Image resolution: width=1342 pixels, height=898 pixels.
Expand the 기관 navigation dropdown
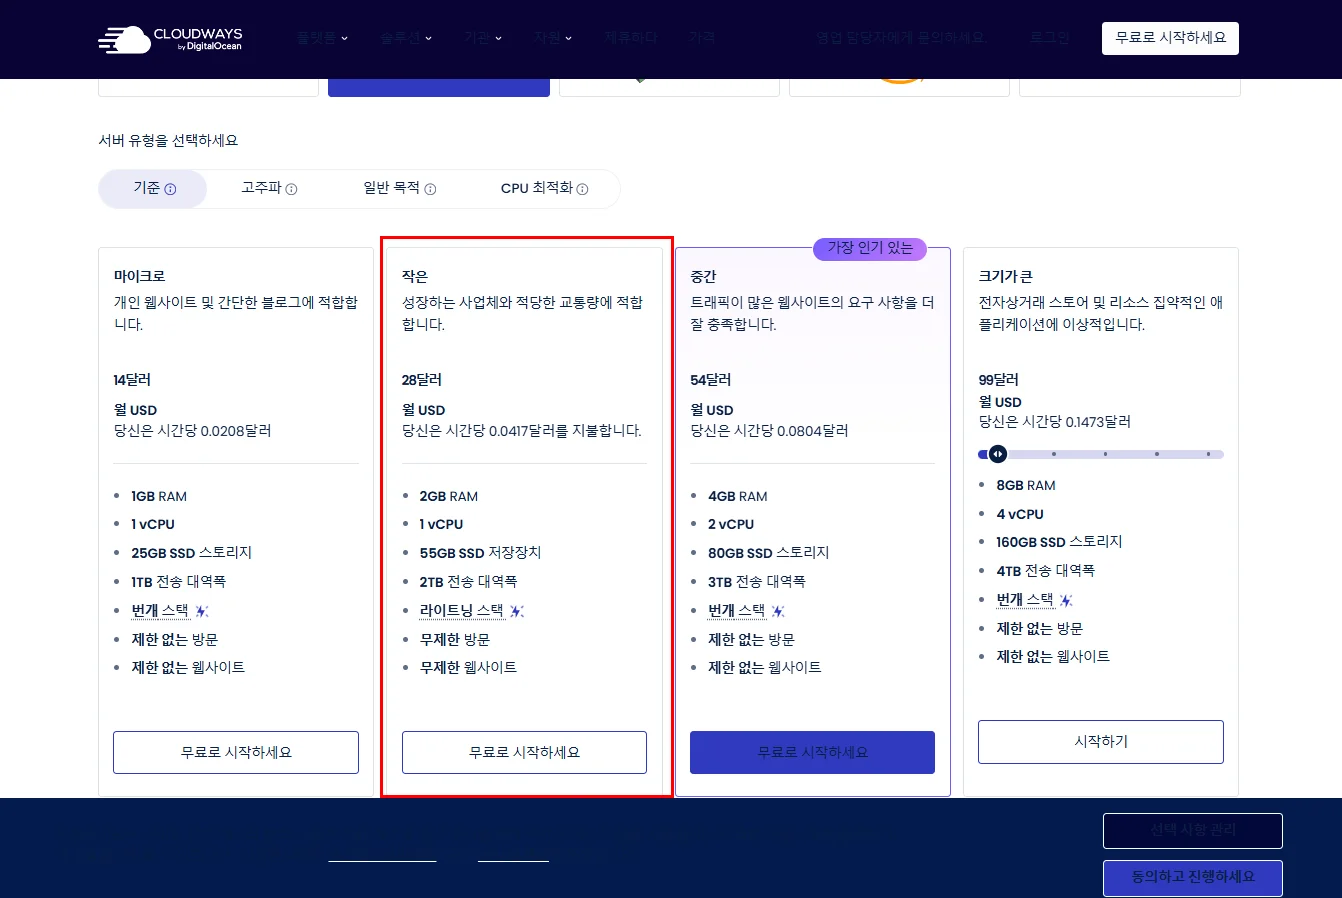click(483, 38)
